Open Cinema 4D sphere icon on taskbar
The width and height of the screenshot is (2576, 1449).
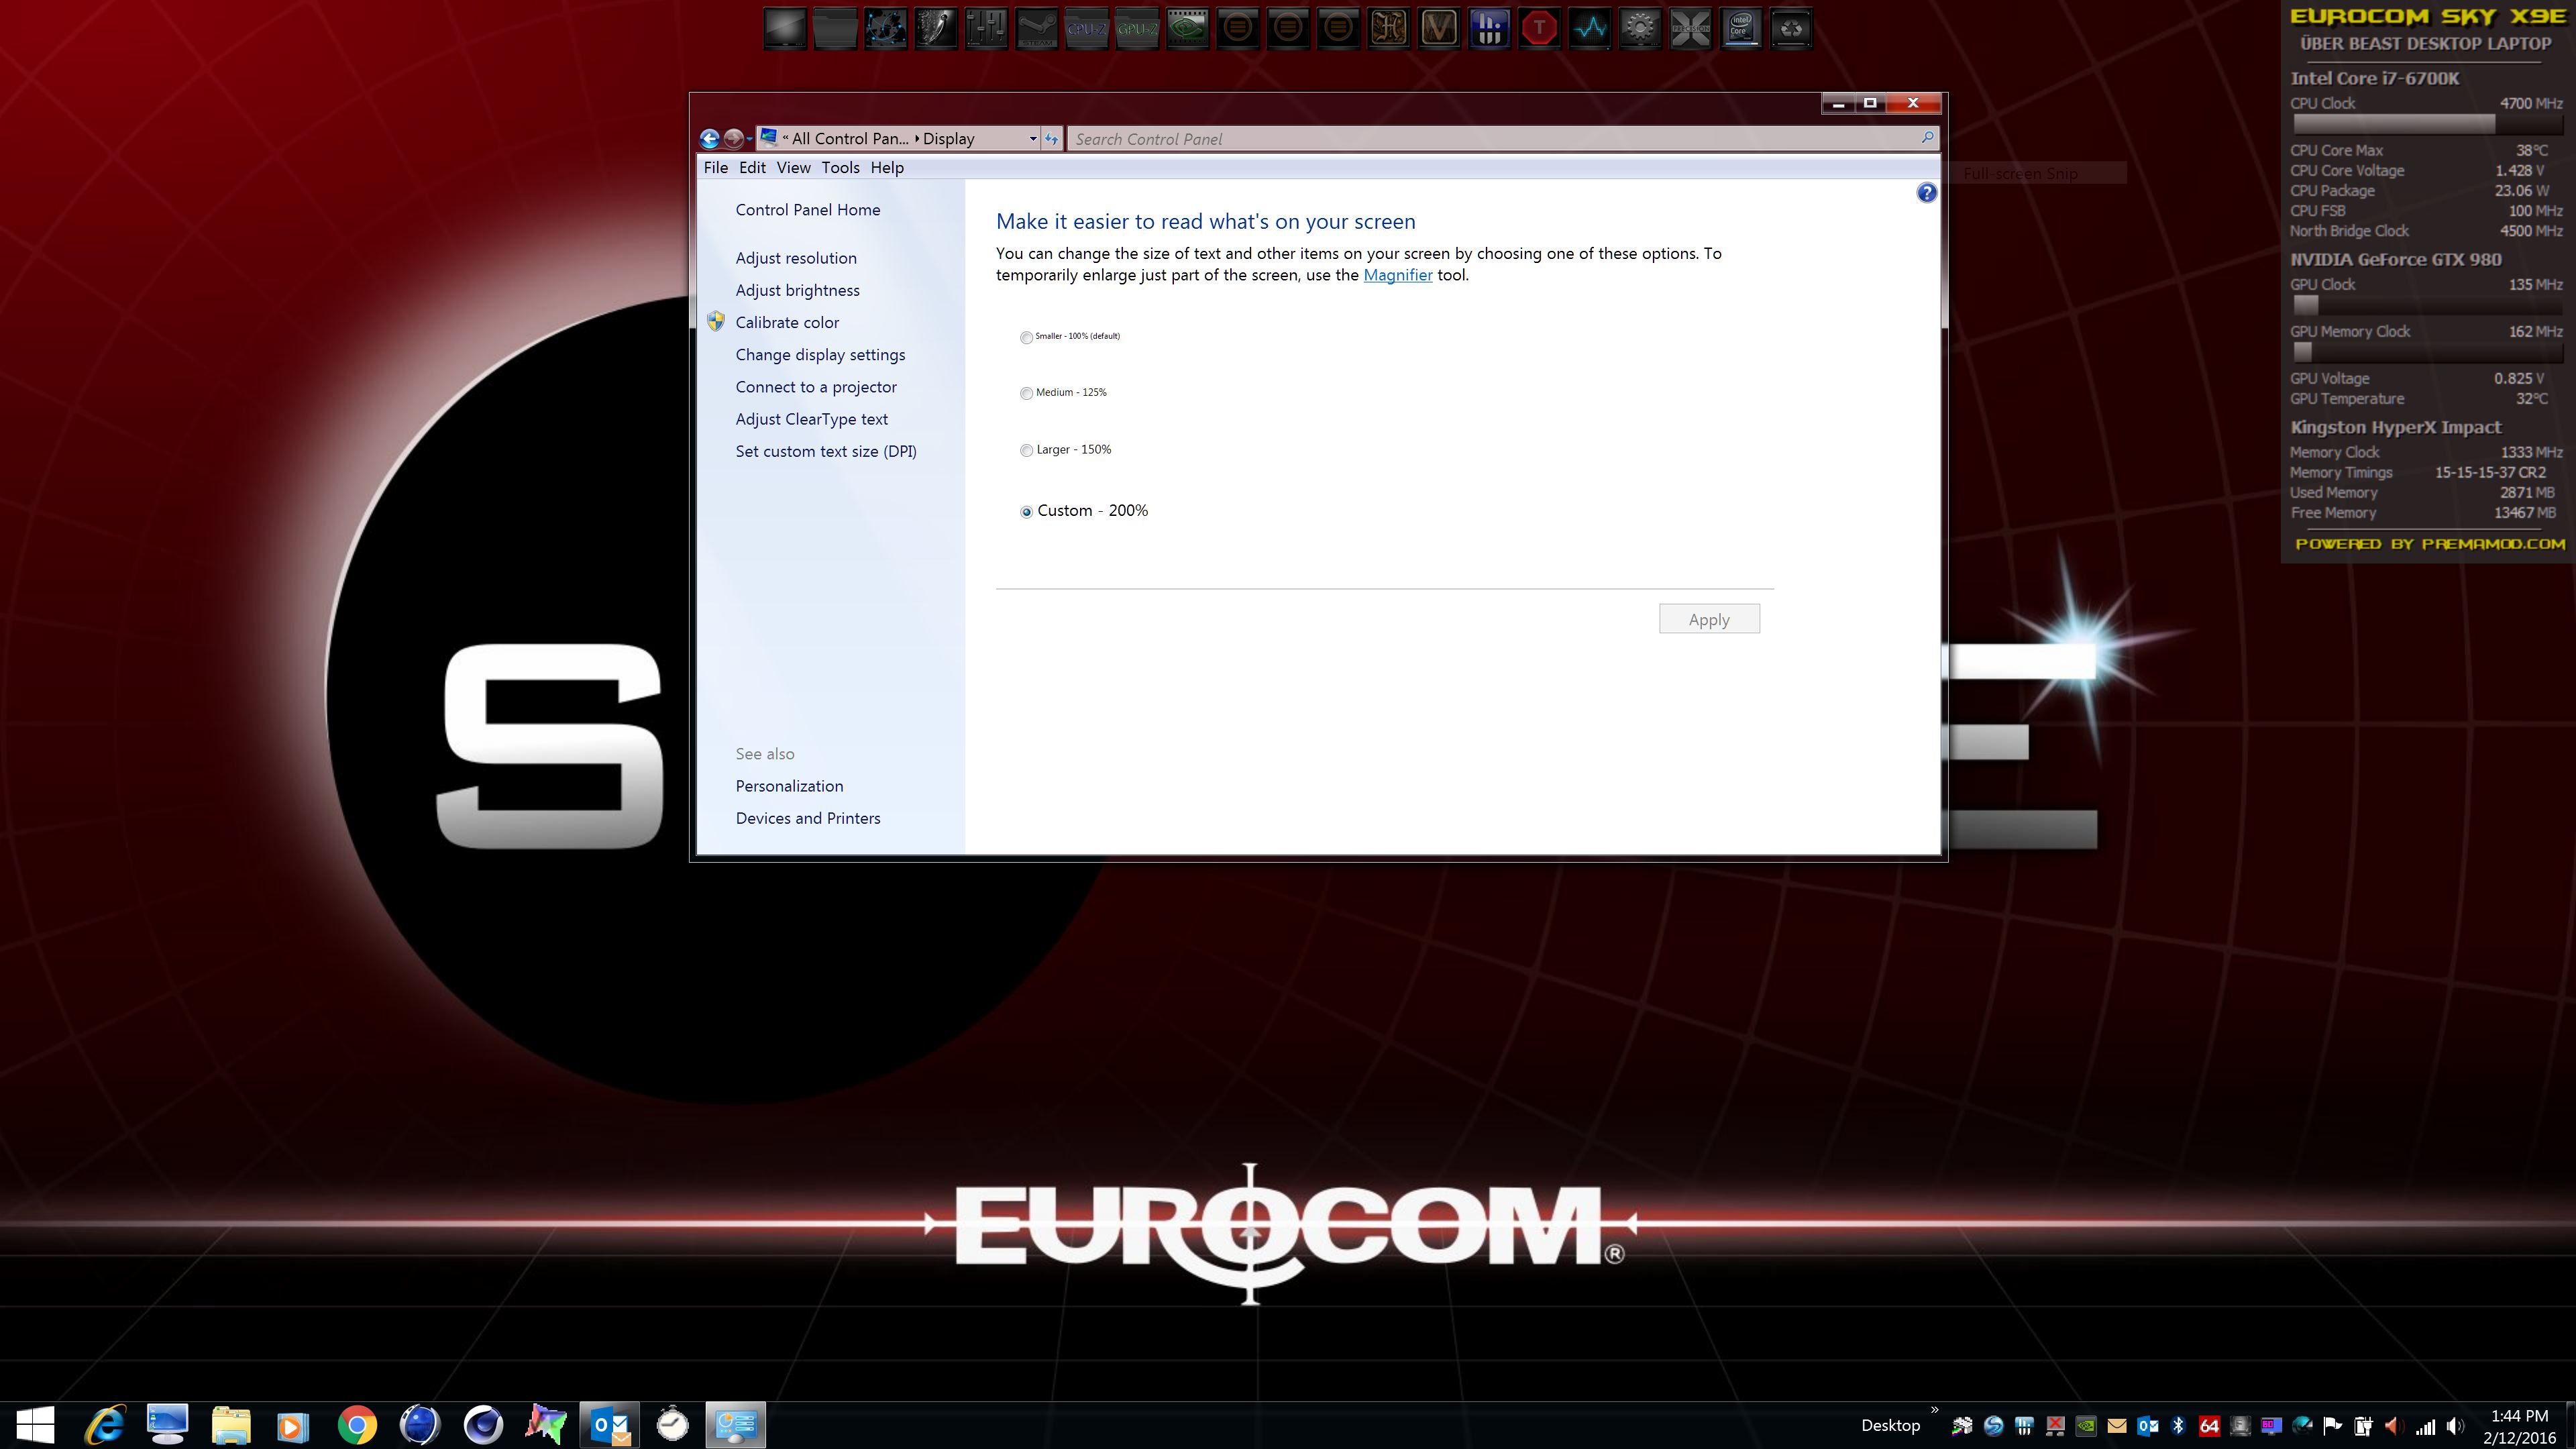483,1425
